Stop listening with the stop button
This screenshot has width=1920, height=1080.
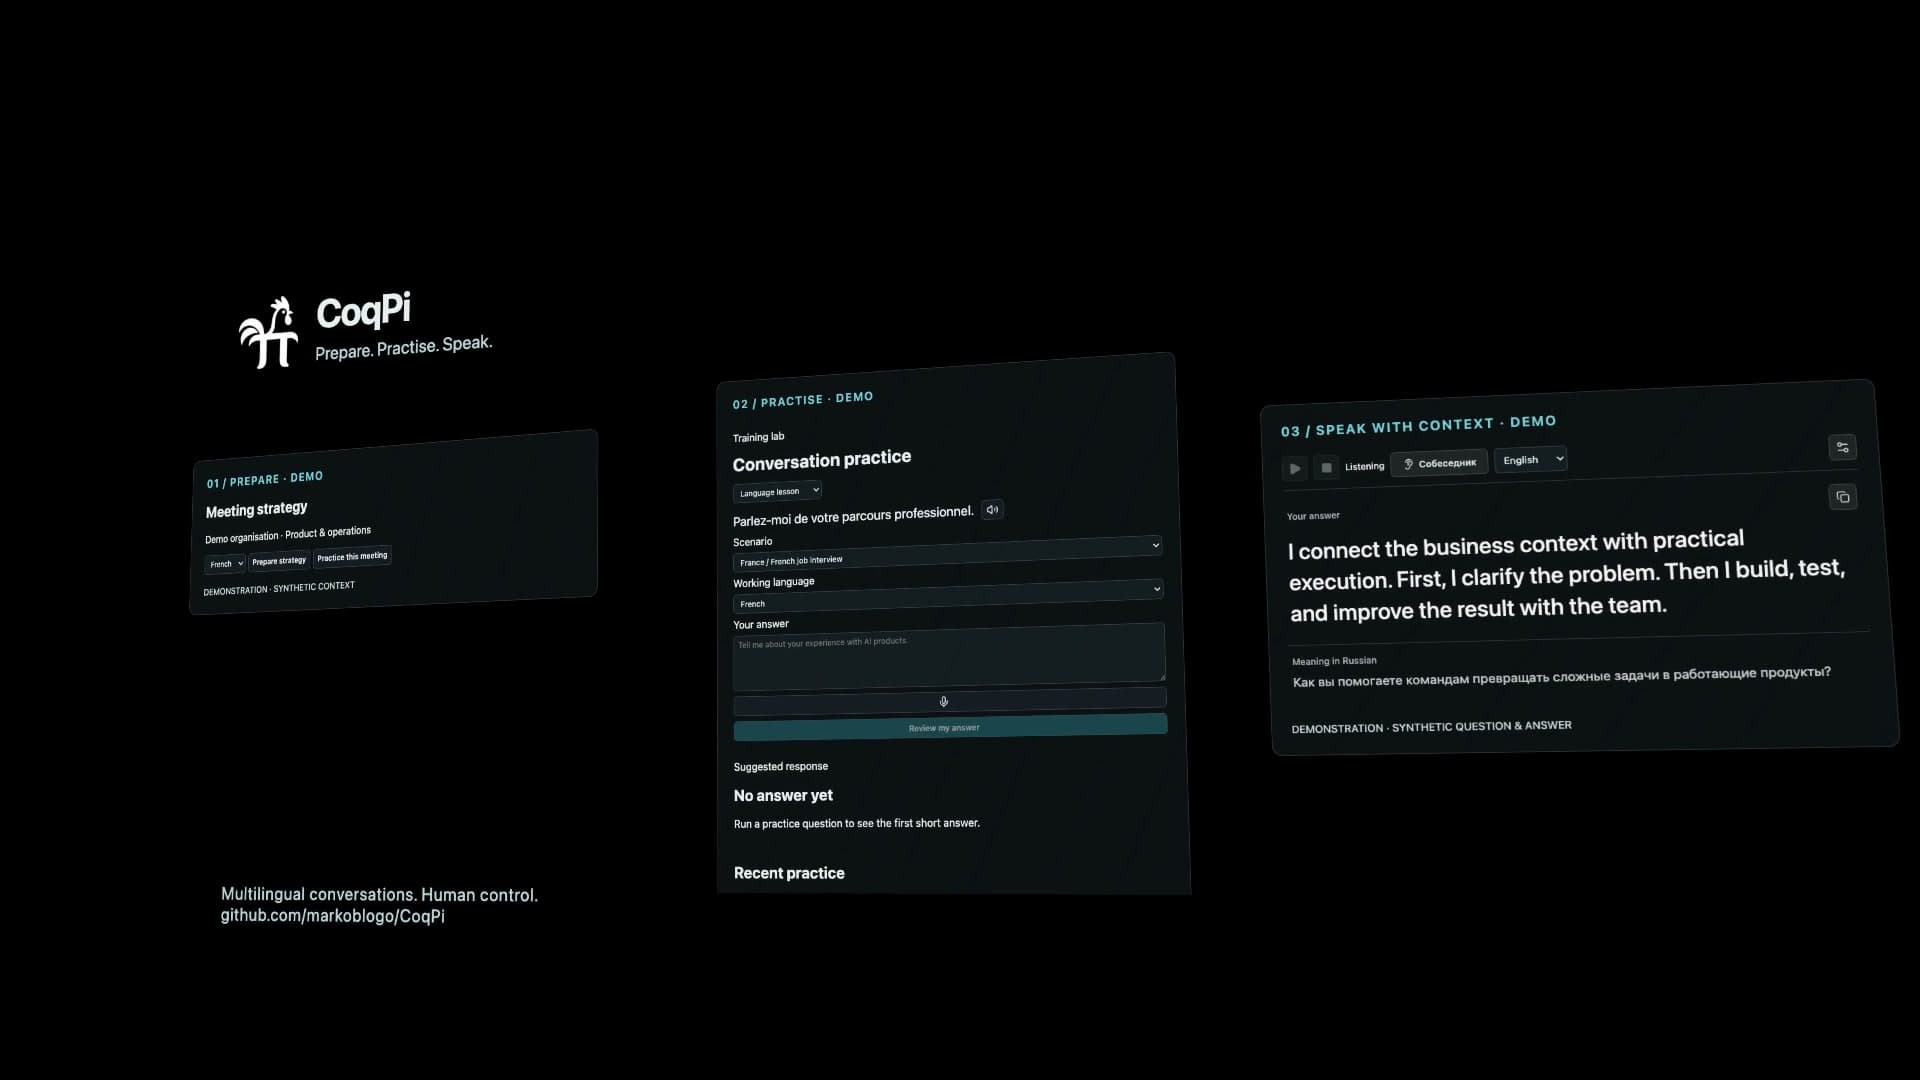(x=1326, y=467)
